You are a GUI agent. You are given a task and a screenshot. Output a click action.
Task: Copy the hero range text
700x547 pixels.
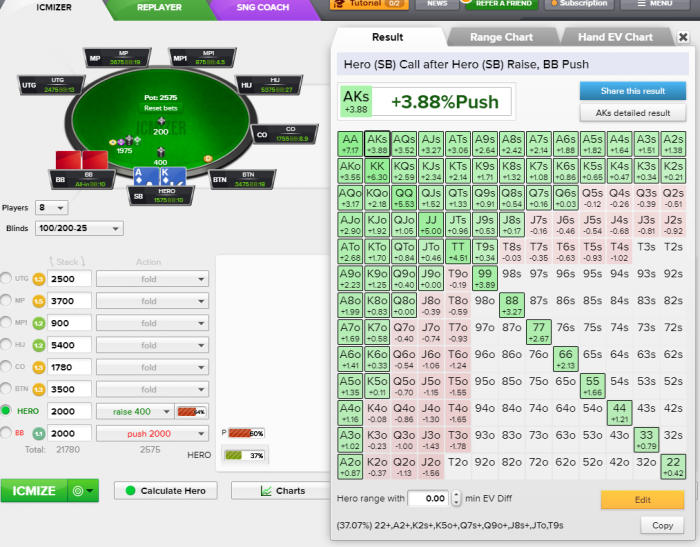coord(662,526)
